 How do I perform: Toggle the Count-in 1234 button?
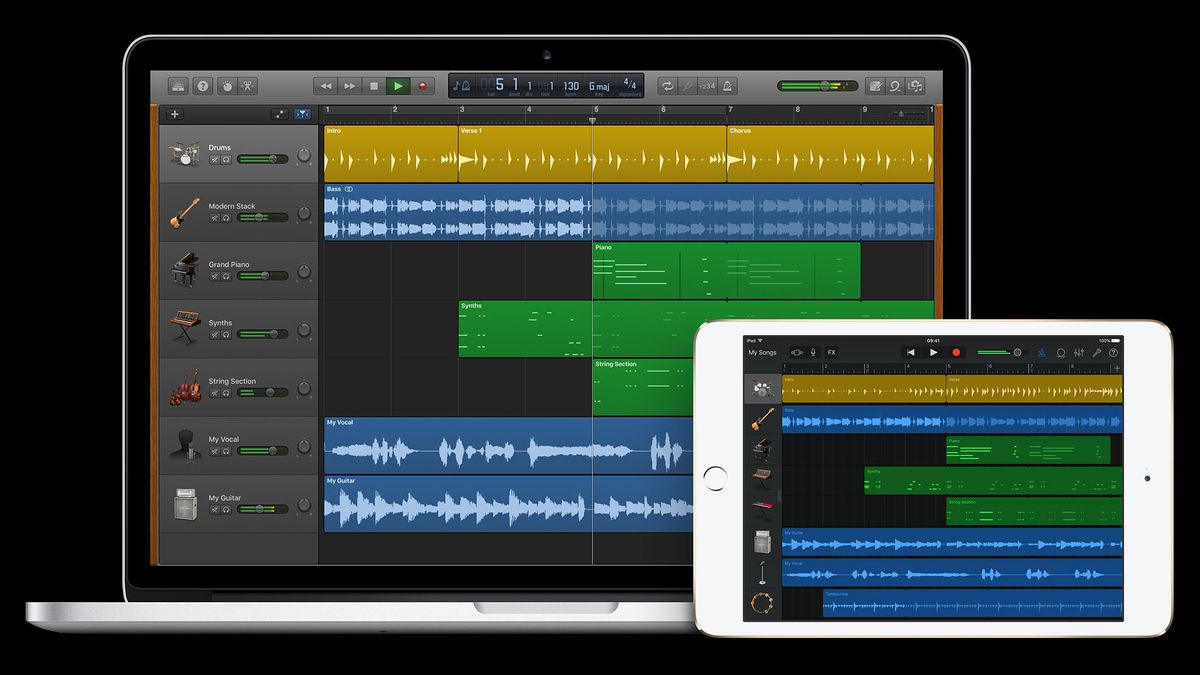click(709, 86)
